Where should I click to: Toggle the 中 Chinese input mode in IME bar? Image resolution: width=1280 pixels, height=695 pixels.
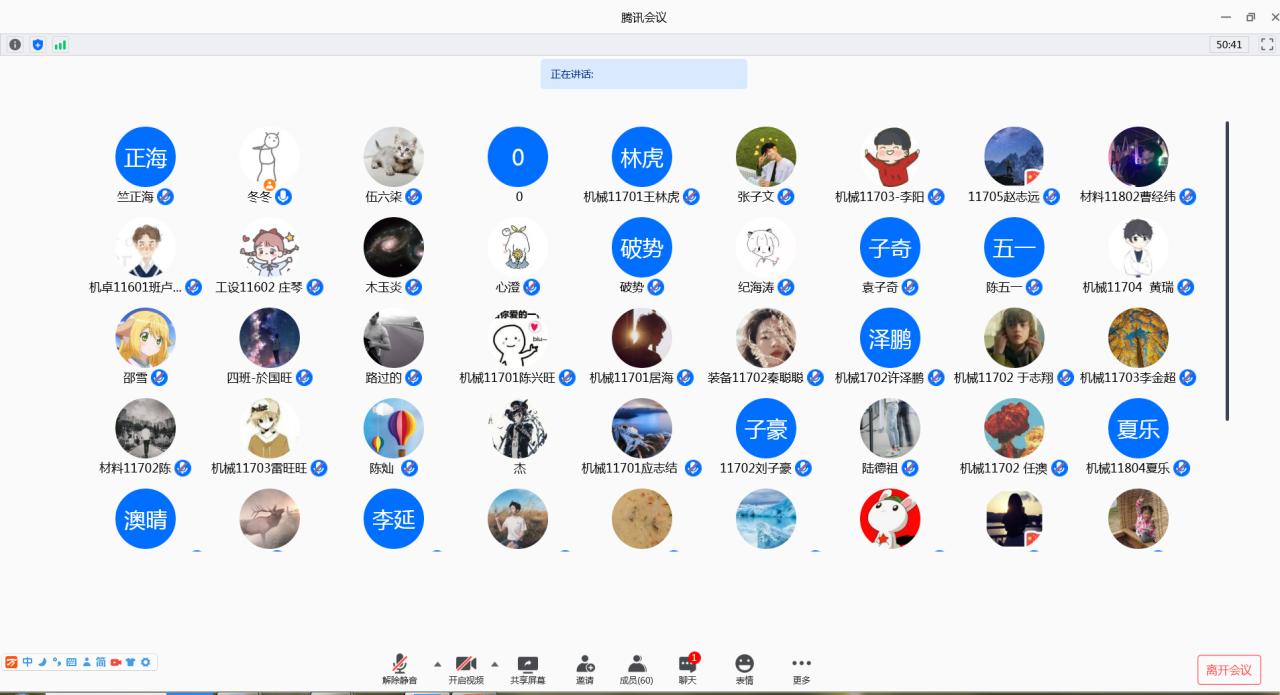click(27, 662)
